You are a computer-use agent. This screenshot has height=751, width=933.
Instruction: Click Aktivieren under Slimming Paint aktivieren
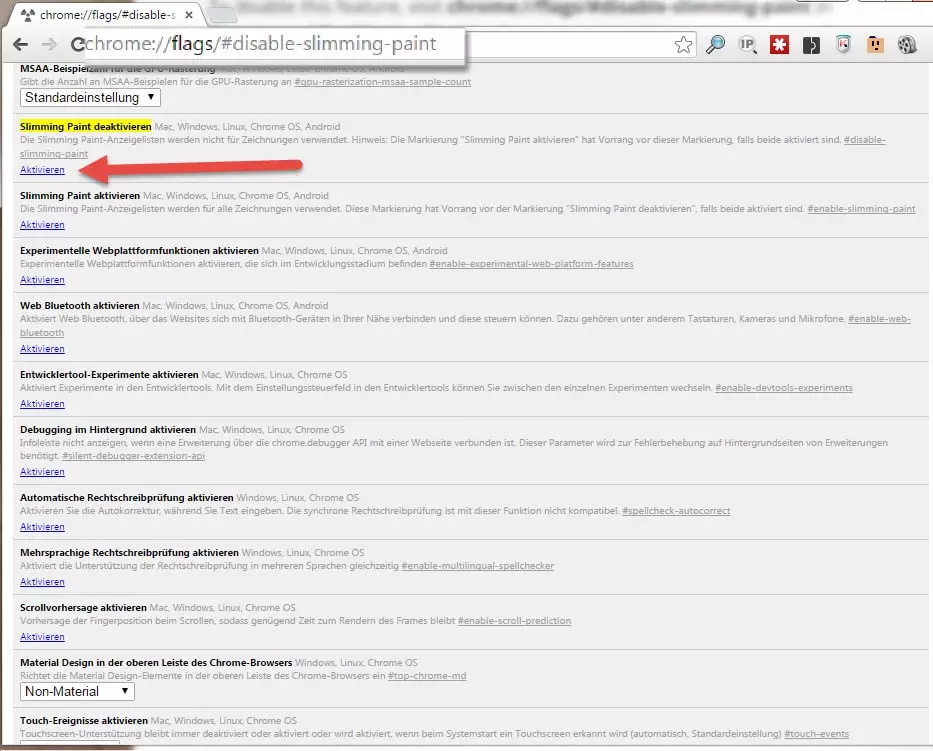(42, 225)
